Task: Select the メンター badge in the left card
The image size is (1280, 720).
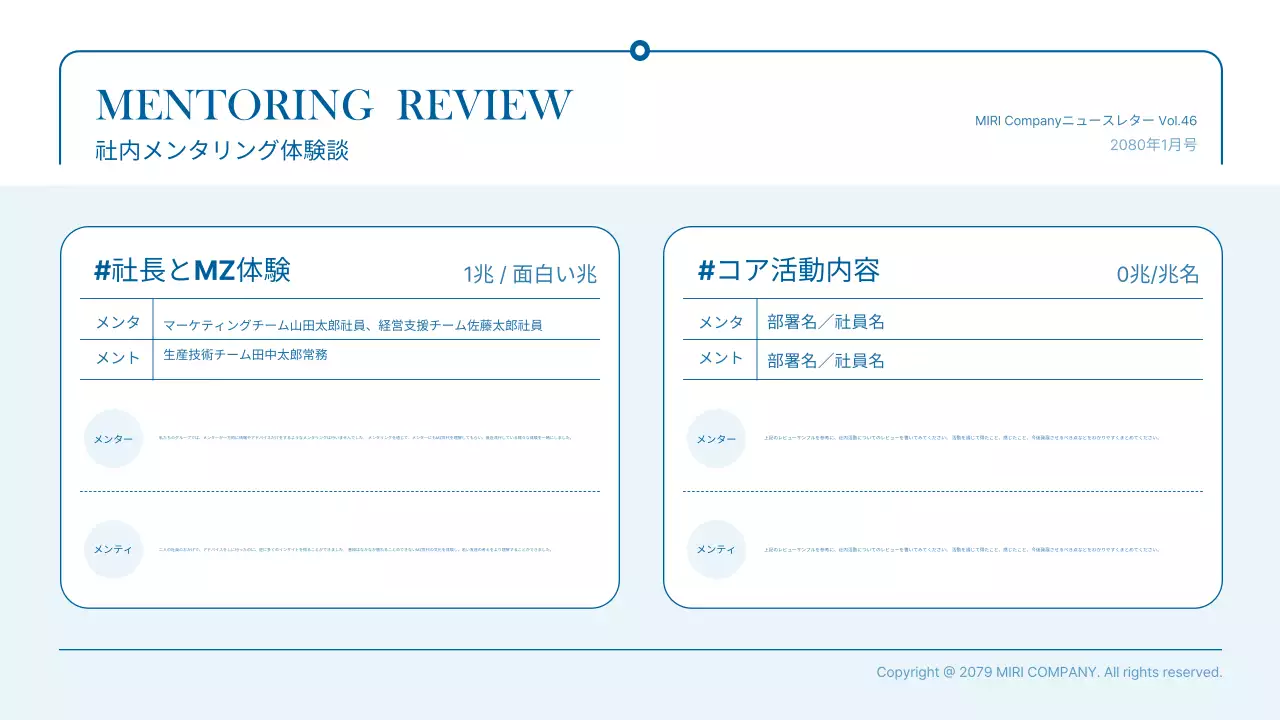Action: pos(113,438)
